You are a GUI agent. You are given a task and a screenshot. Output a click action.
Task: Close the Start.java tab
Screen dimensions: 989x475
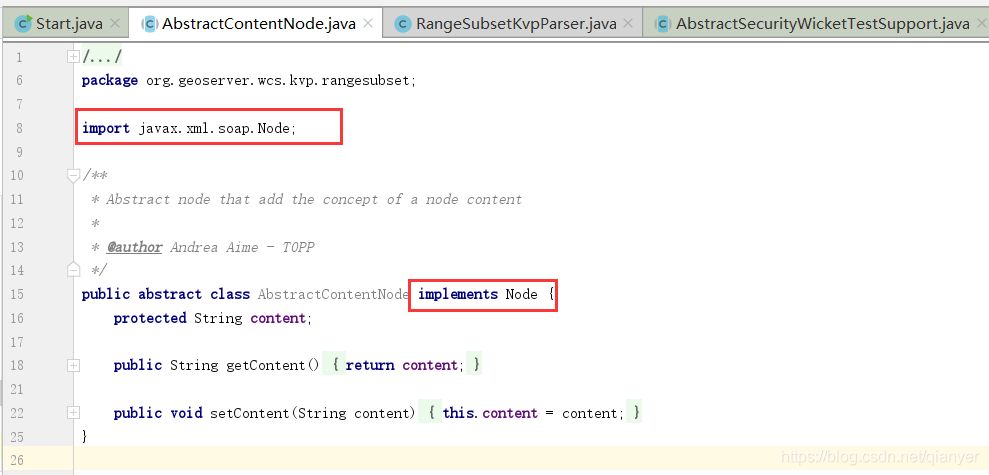click(x=115, y=24)
